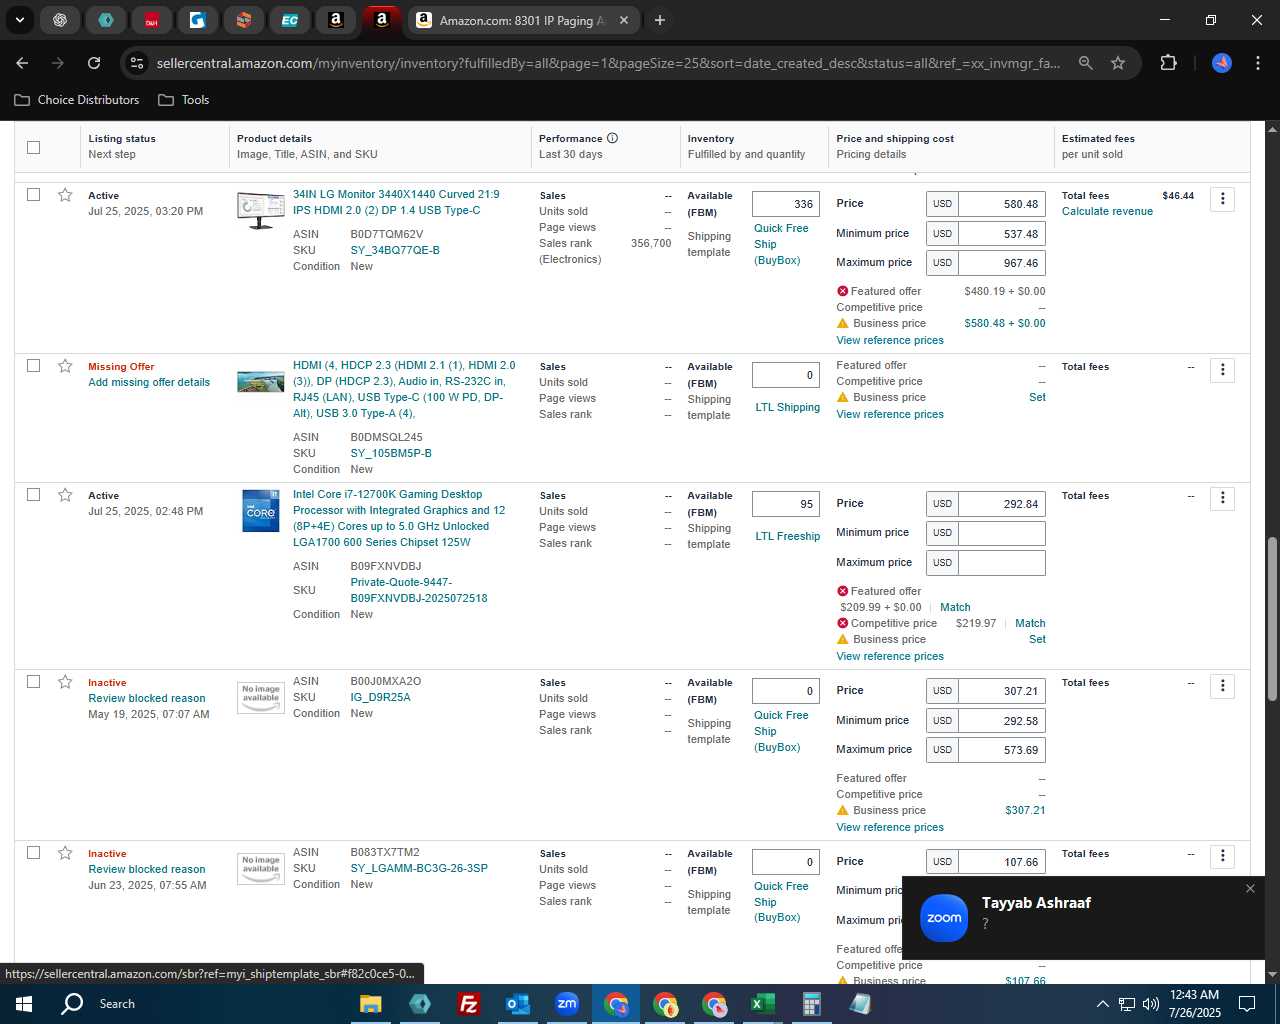Click Match next to Competitive price $219.97
The width and height of the screenshot is (1280, 1024).
click(x=1030, y=623)
